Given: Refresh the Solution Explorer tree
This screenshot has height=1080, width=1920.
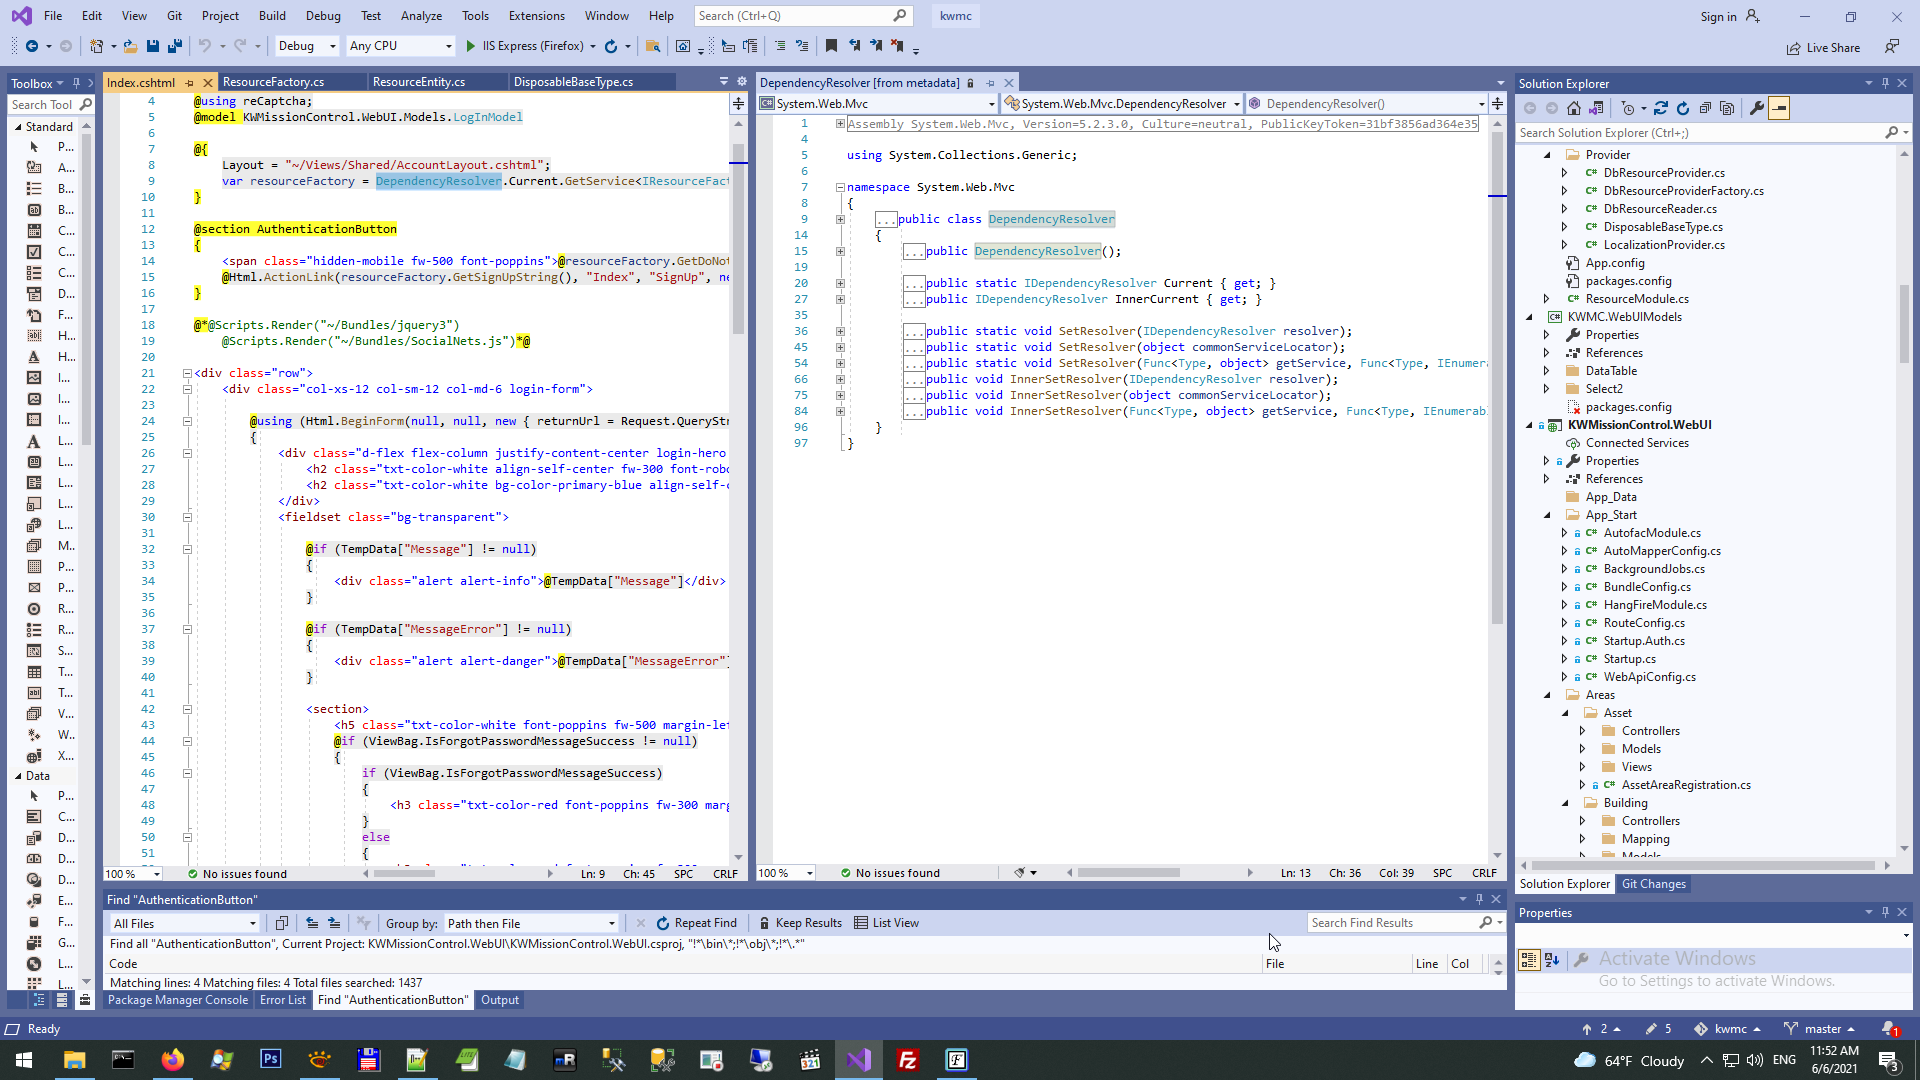Looking at the screenshot, I should [x=1683, y=108].
